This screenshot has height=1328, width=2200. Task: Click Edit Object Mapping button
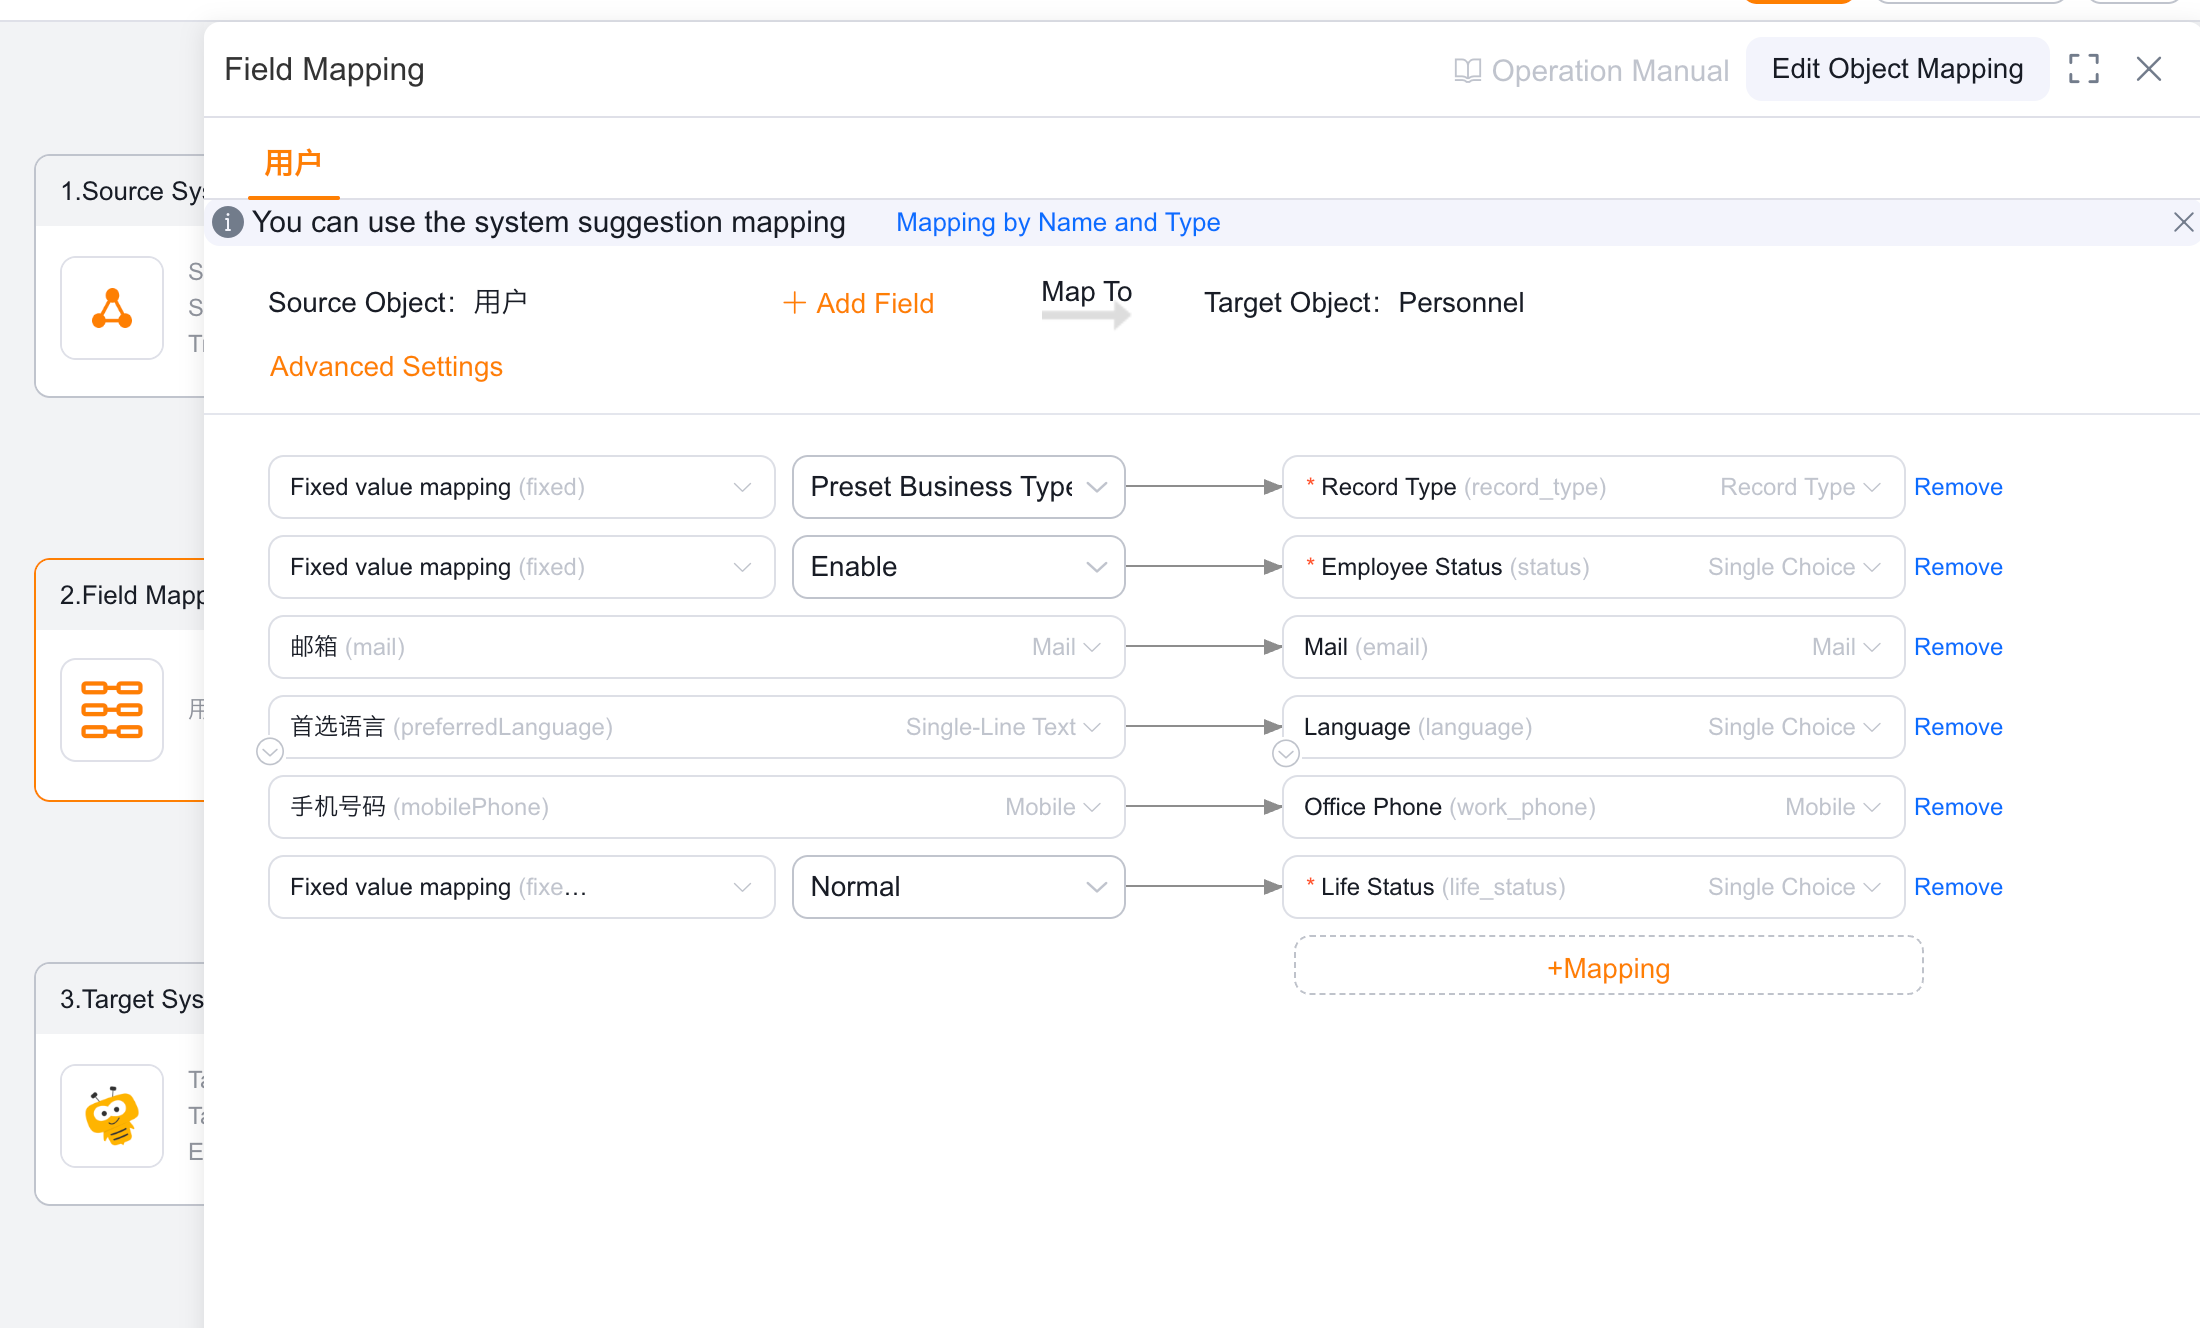[1897, 69]
